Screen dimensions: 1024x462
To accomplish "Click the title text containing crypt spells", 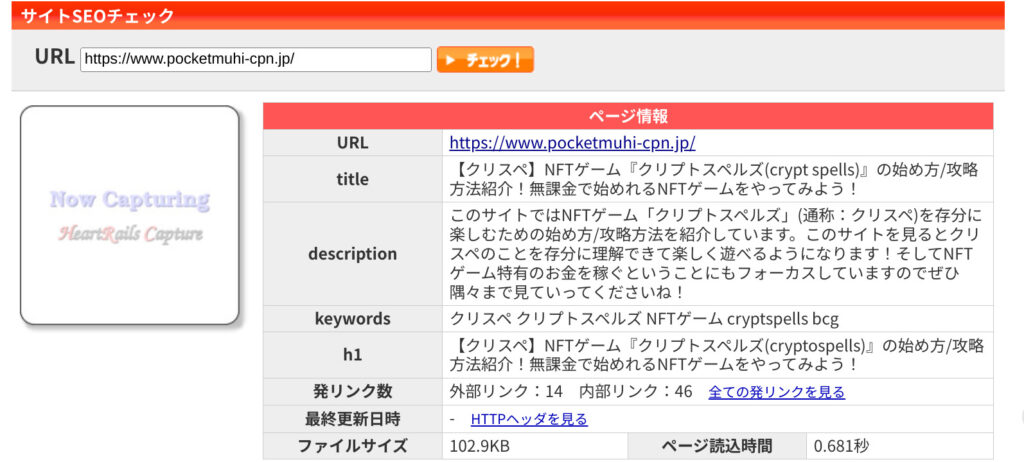I will click(x=716, y=179).
